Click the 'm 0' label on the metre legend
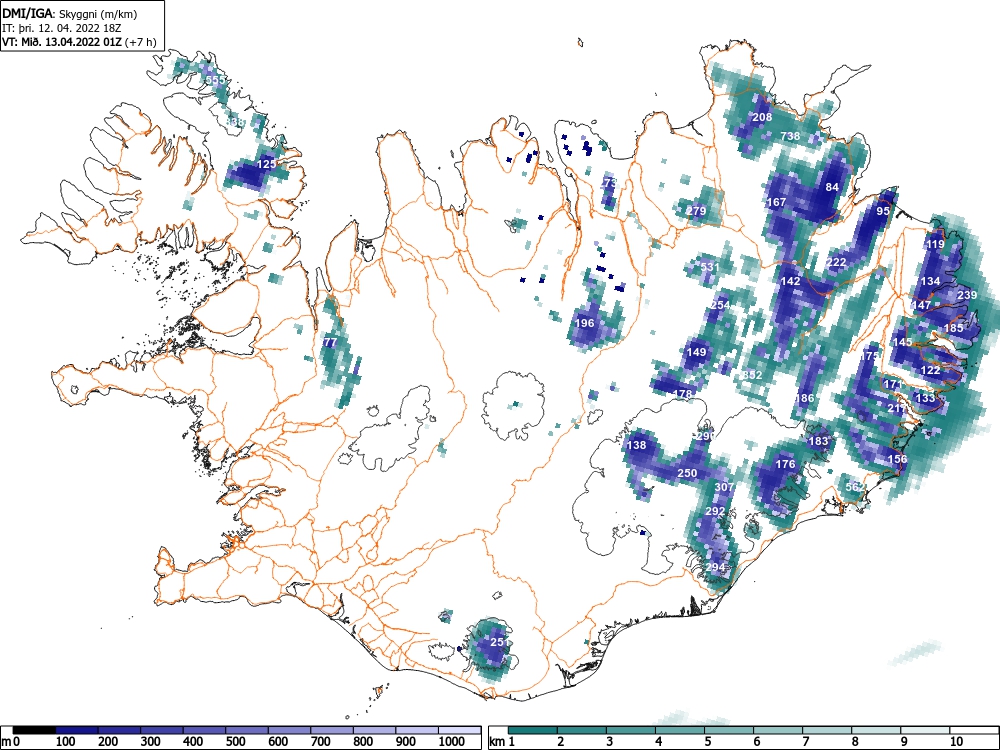The height and width of the screenshot is (750, 1000). [10, 742]
